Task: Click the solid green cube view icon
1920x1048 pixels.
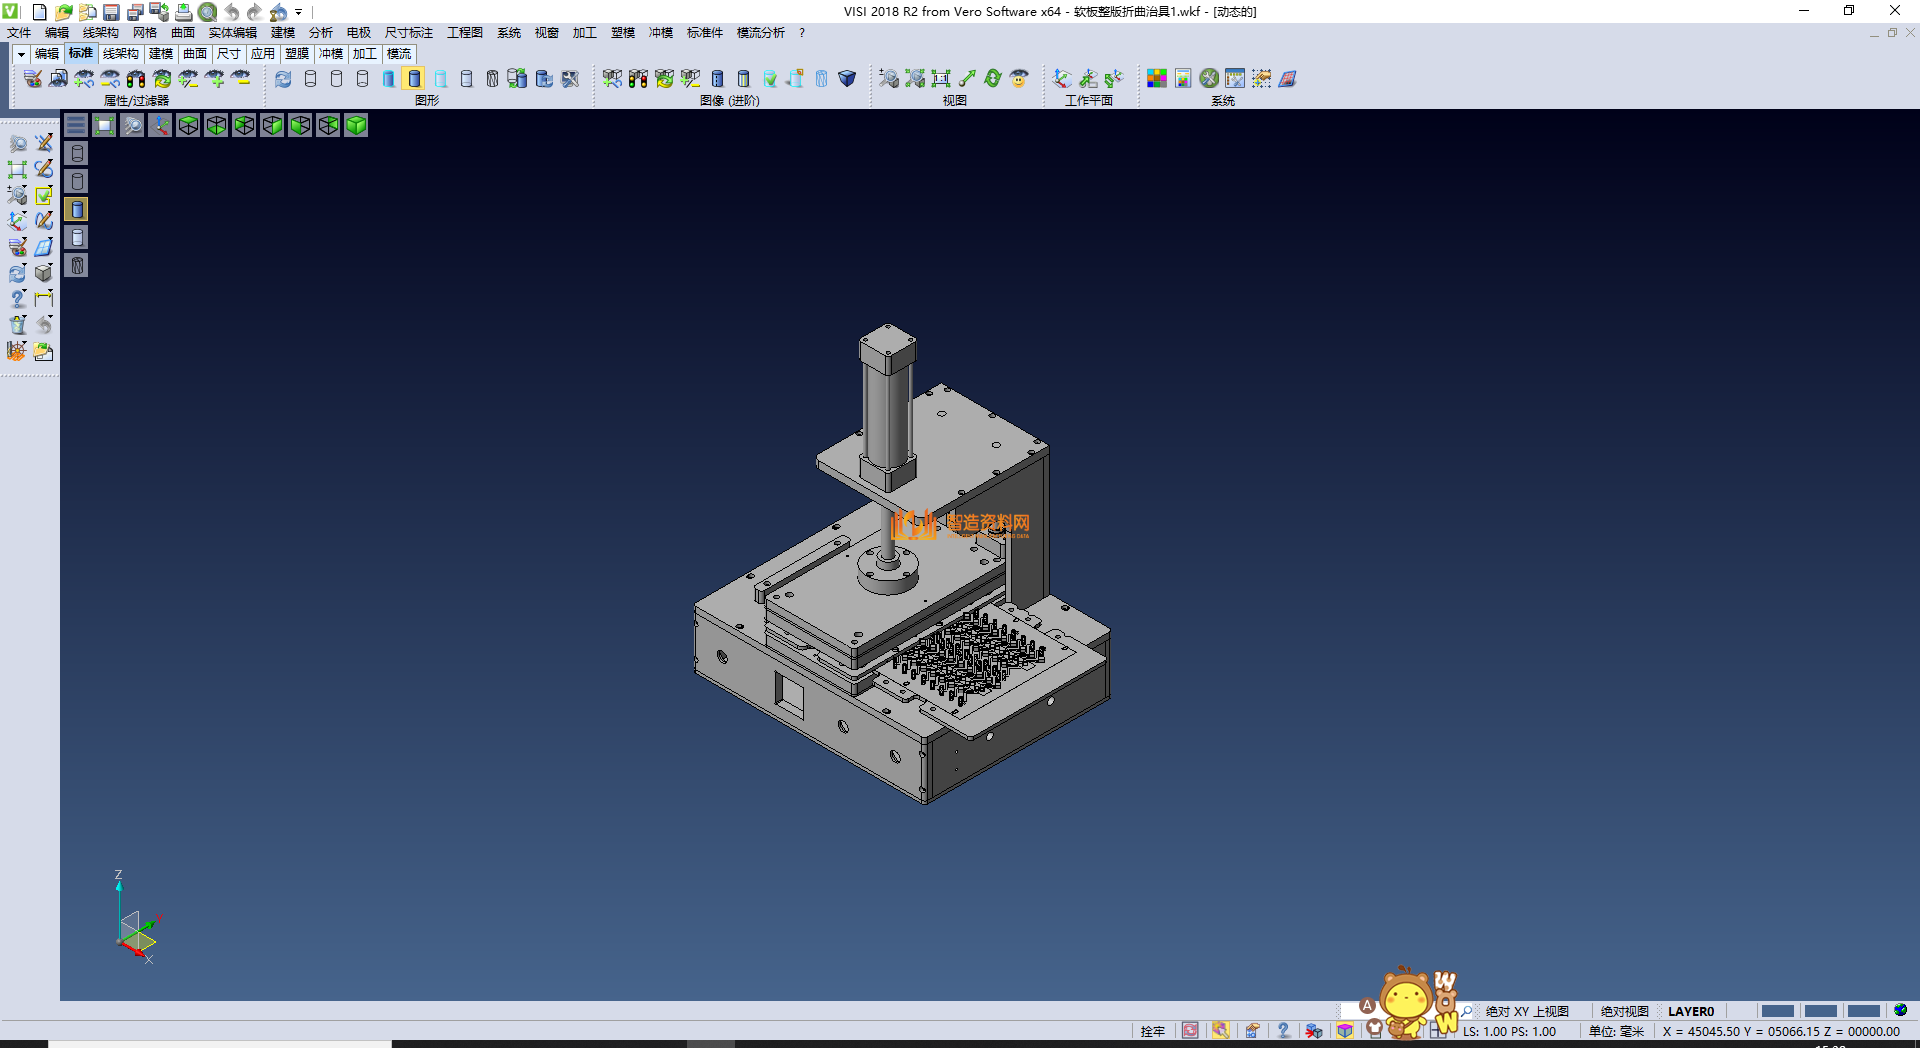Action: click(356, 125)
